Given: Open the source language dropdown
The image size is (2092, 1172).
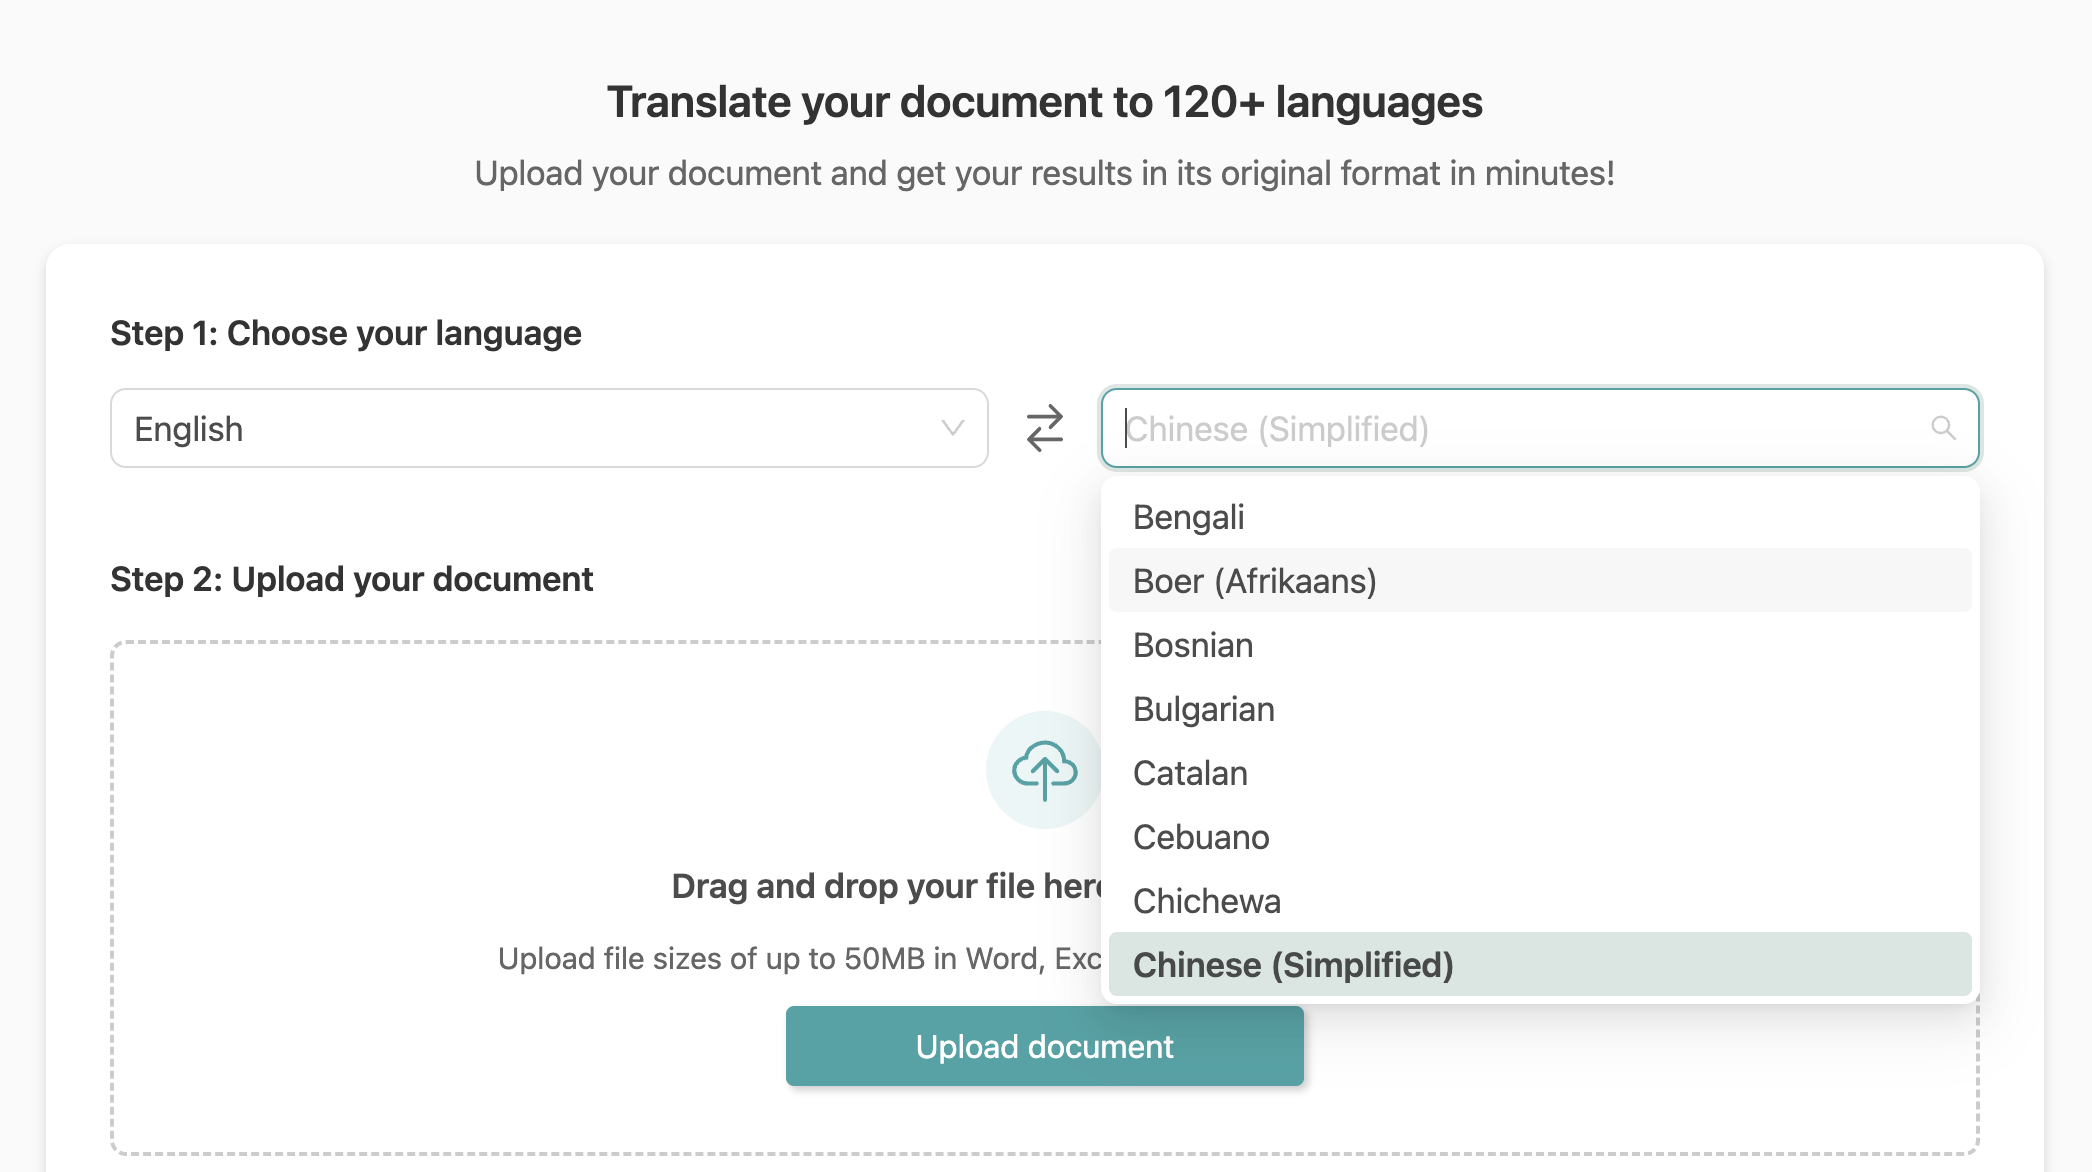Looking at the screenshot, I should [548, 428].
